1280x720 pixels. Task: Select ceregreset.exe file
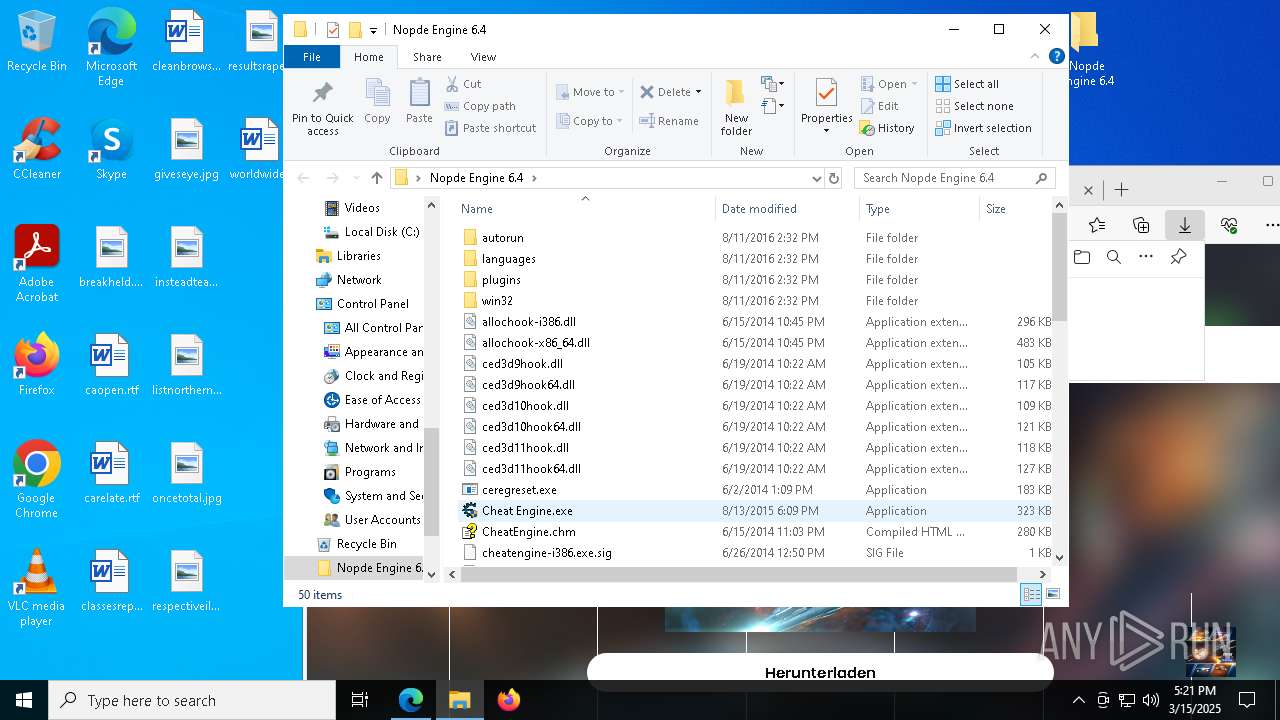point(519,490)
